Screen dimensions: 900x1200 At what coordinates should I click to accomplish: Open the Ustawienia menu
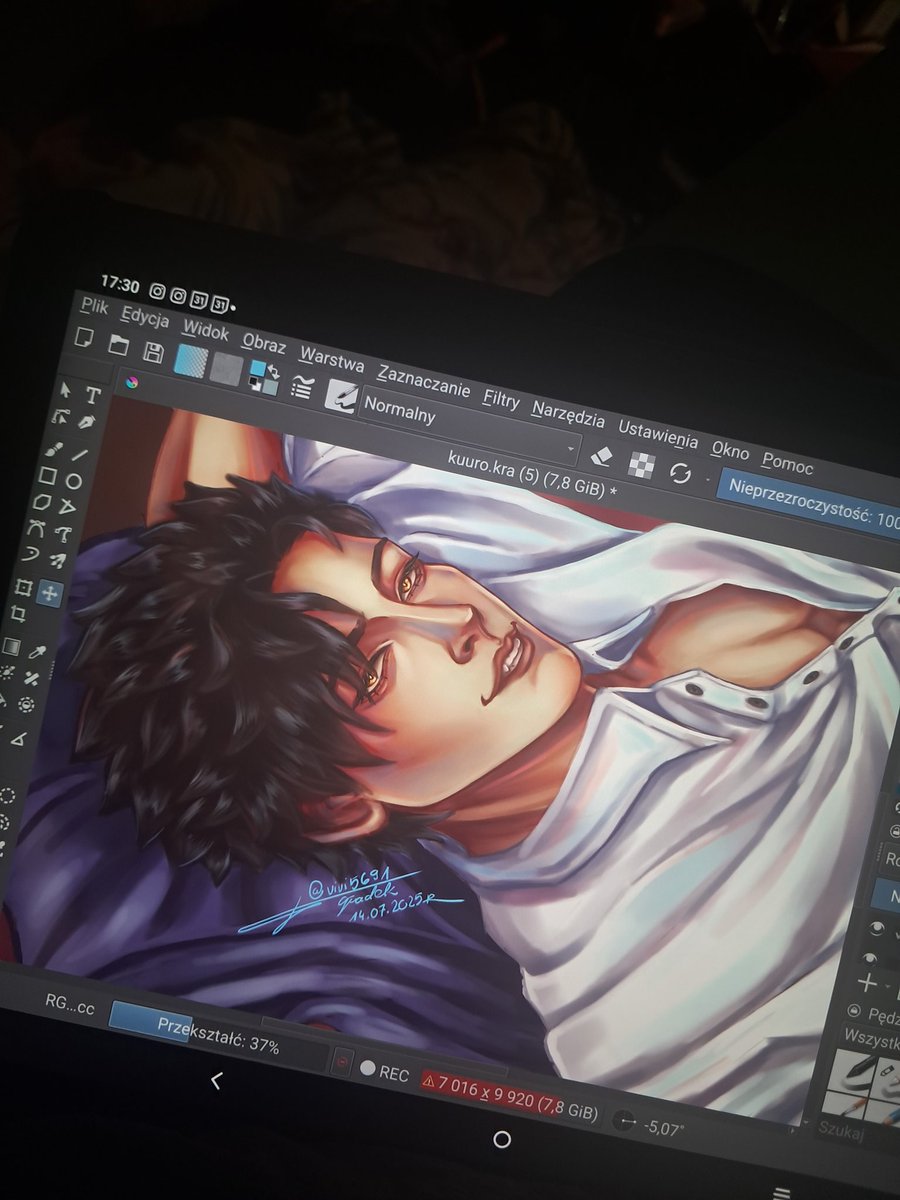[658, 435]
